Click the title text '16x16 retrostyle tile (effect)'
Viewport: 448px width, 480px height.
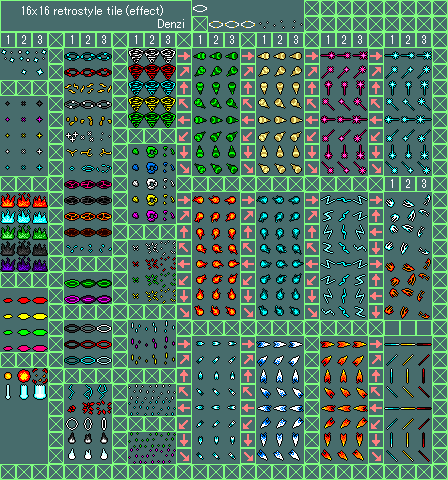coord(92,11)
